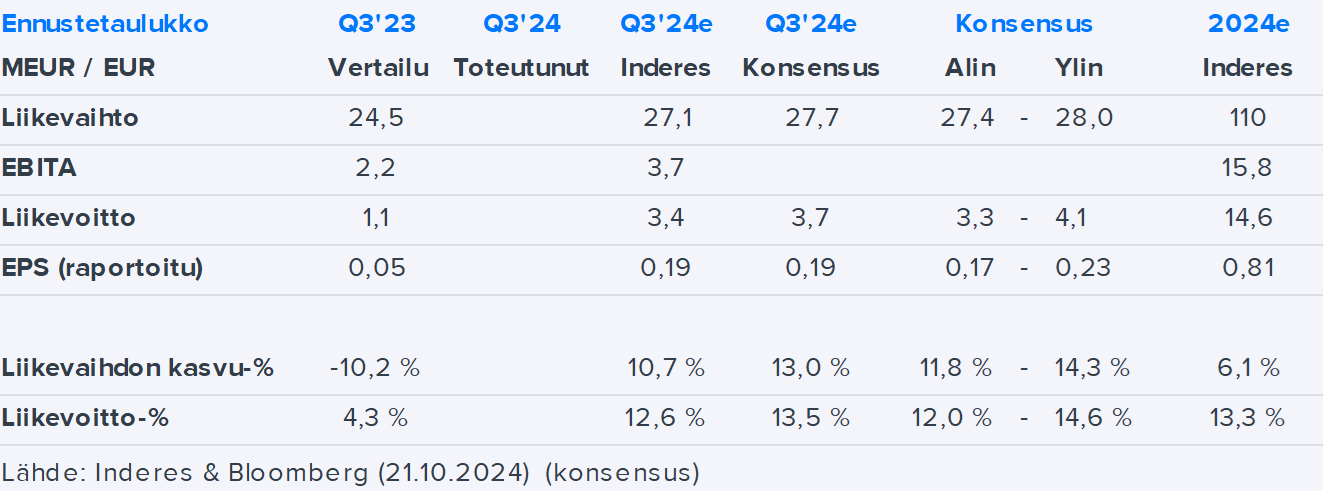Select the Liikevaihdon kasvu-% row label

(137, 368)
